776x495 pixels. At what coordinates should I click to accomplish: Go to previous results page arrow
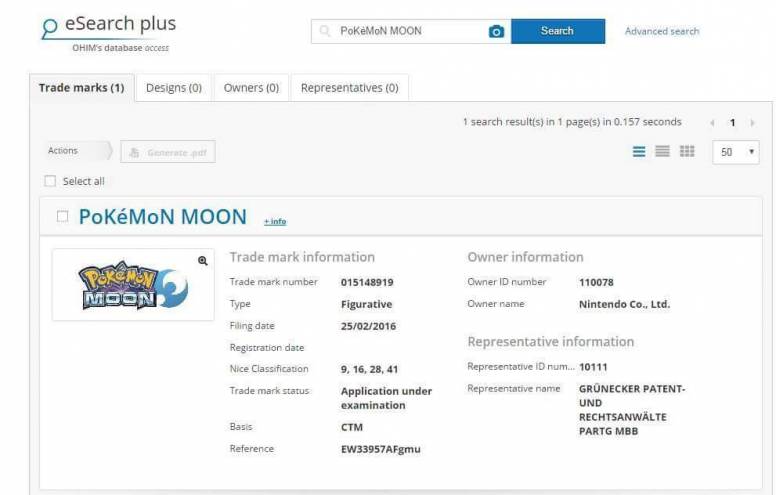point(712,123)
